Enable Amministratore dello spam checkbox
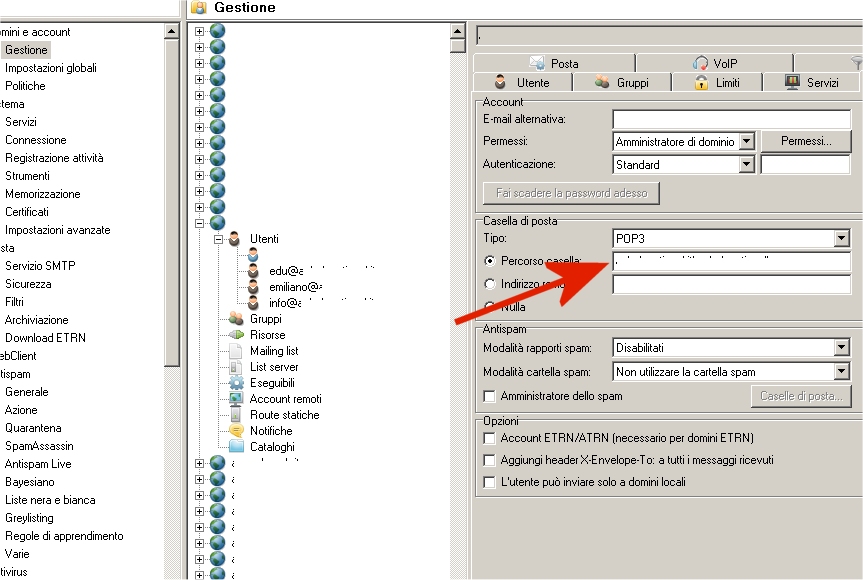863x580 pixels. tap(489, 396)
